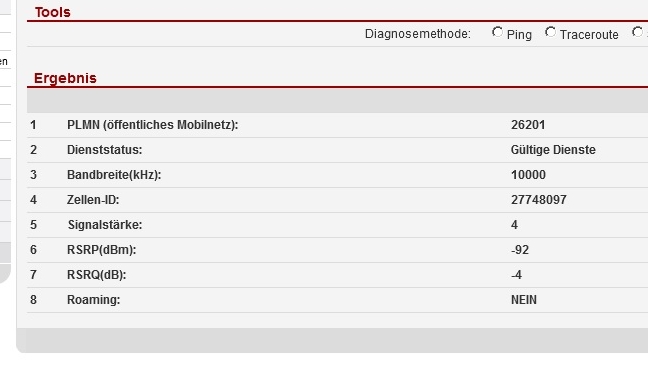
Task: Click the RSRQ(dB) row label
Action: tap(97, 275)
